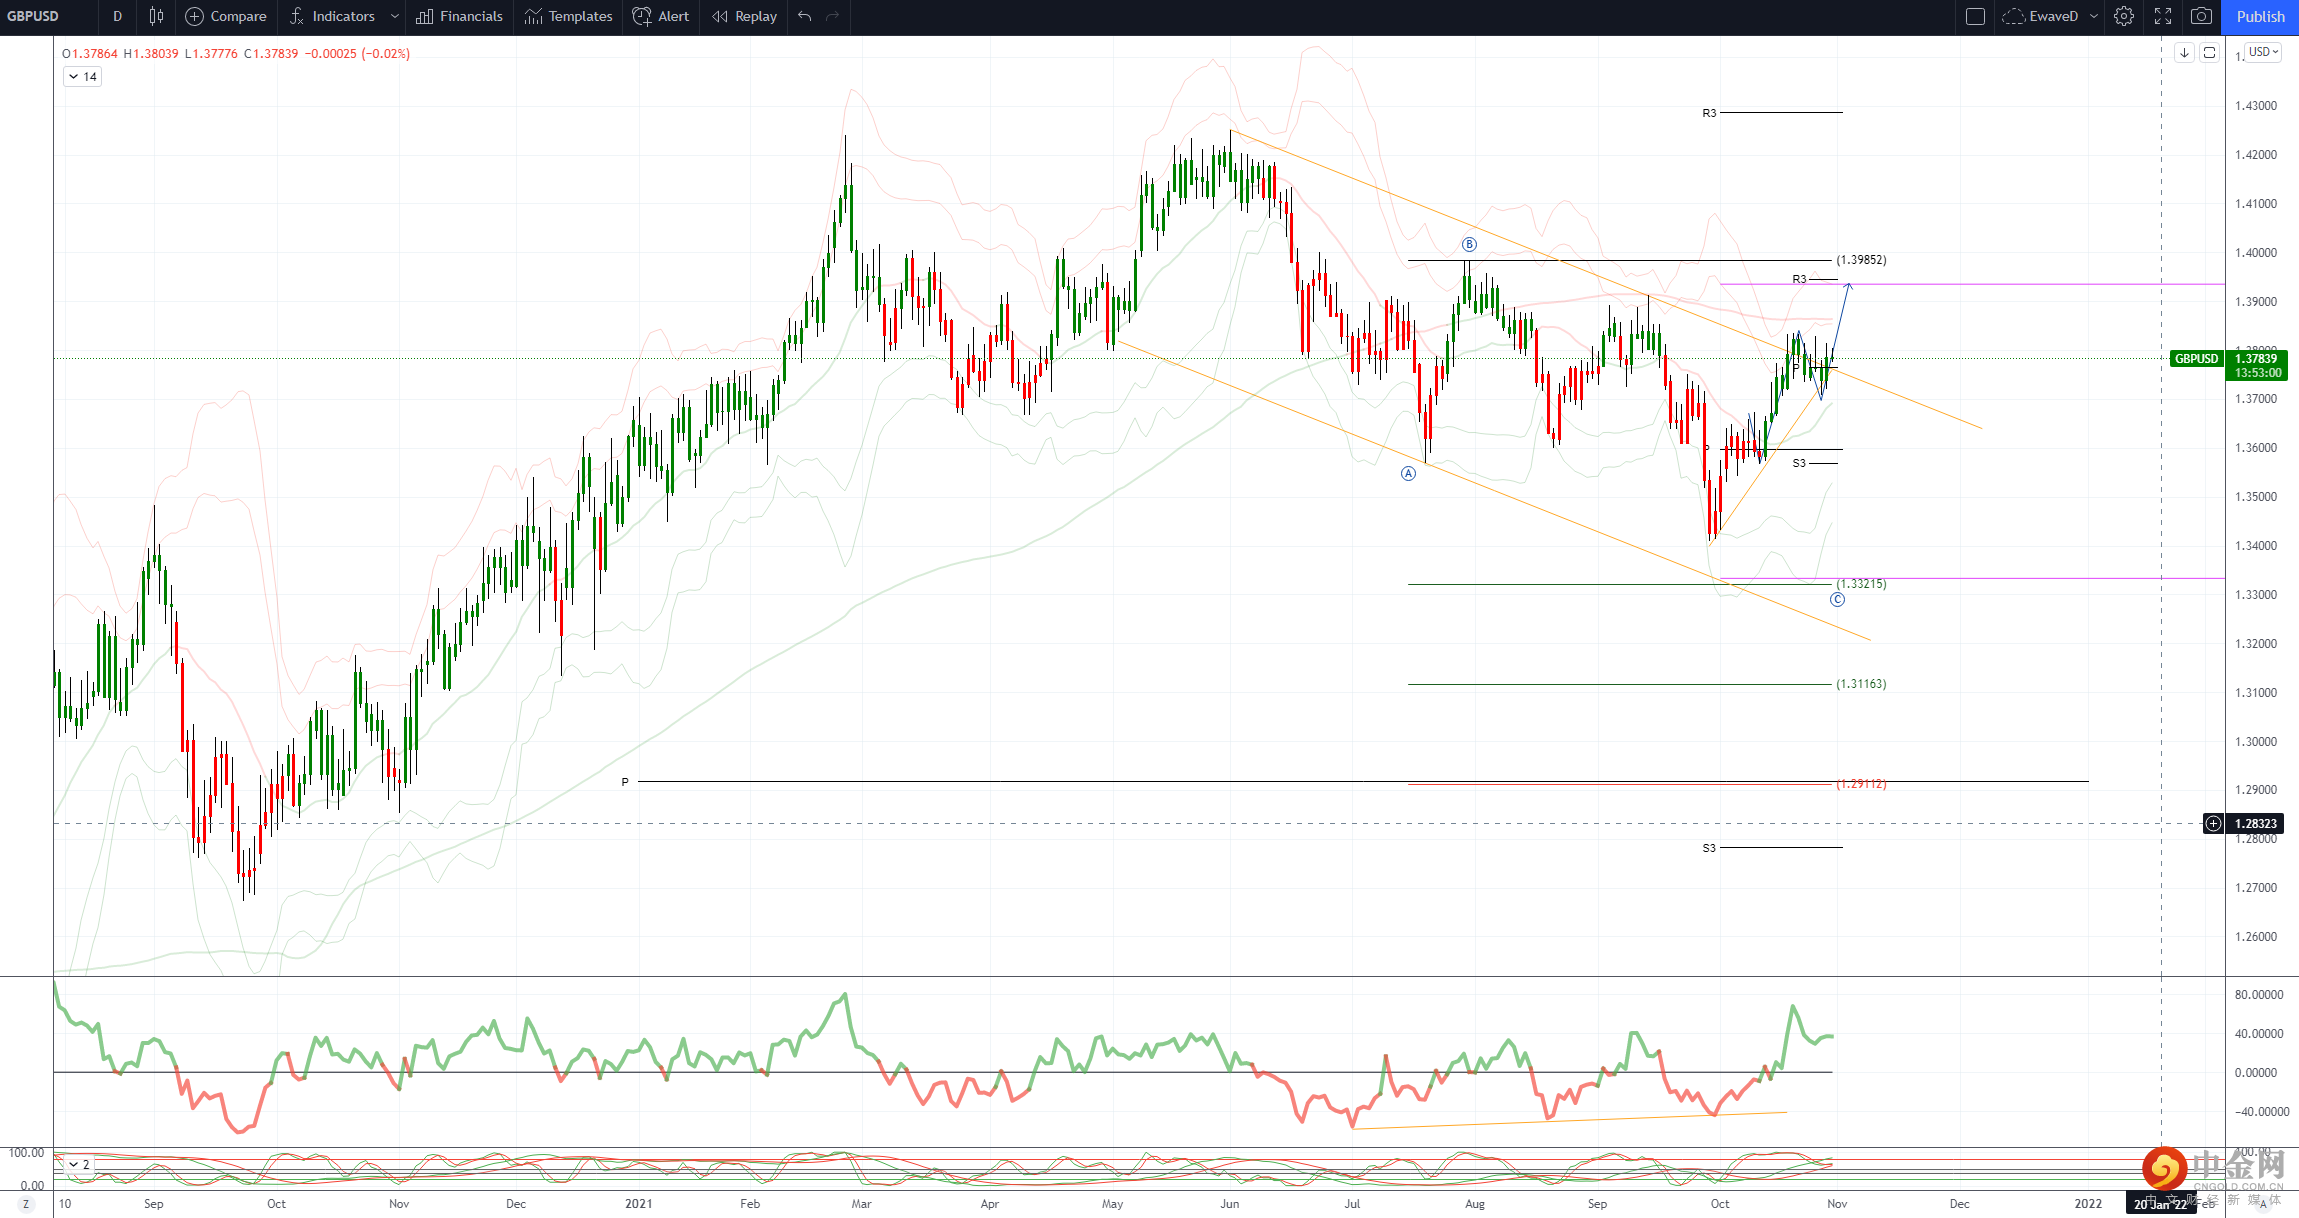Image resolution: width=2299 pixels, height=1218 pixels.
Task: Open the Alert creation dialog
Action: click(661, 16)
